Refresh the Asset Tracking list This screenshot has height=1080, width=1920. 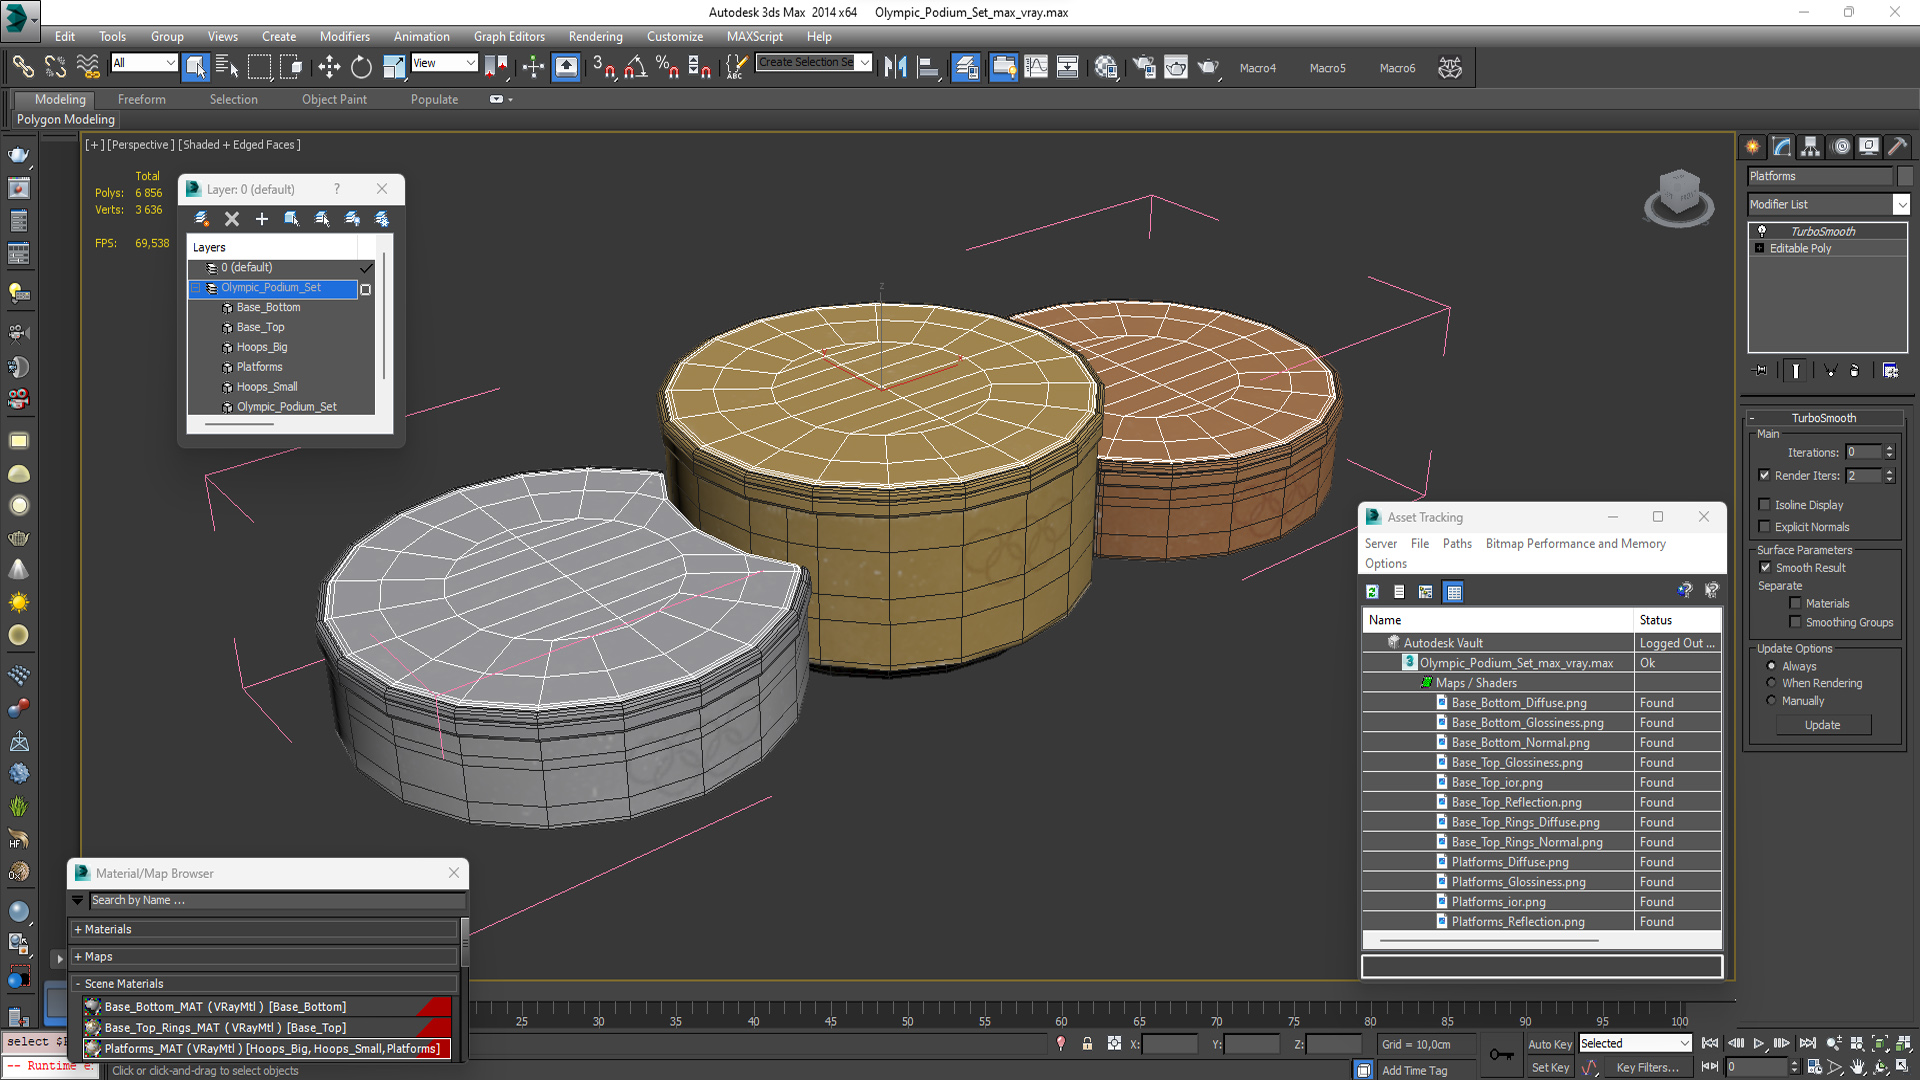coord(1373,592)
